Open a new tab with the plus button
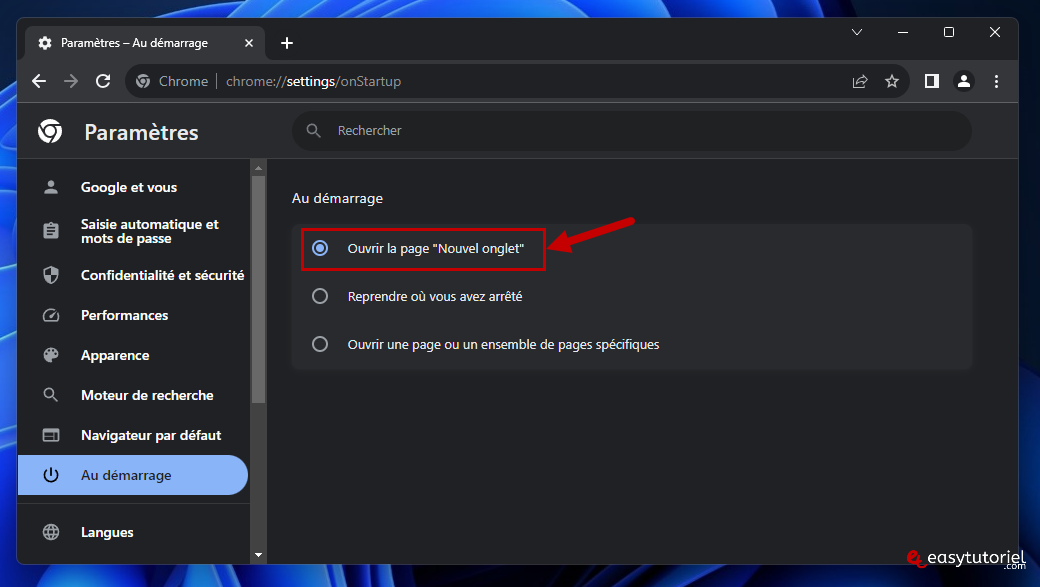Image resolution: width=1040 pixels, height=587 pixels. [x=287, y=43]
